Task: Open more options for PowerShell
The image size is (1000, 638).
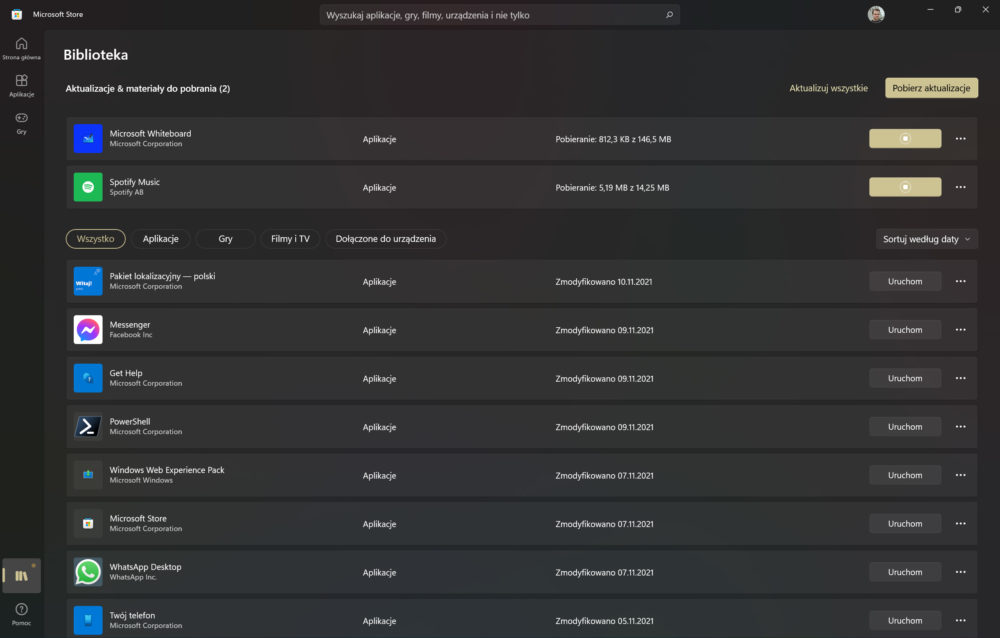Action: point(960,427)
